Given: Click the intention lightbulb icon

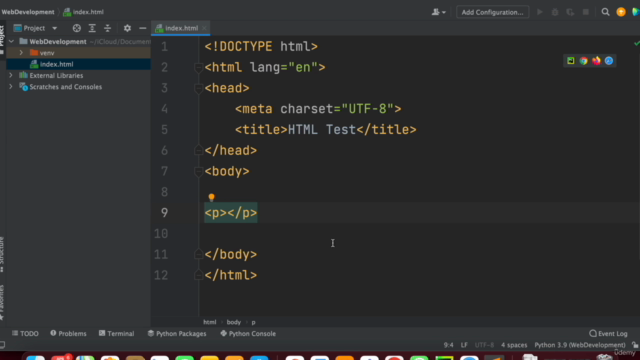Looking at the screenshot, I should pyautogui.click(x=211, y=198).
